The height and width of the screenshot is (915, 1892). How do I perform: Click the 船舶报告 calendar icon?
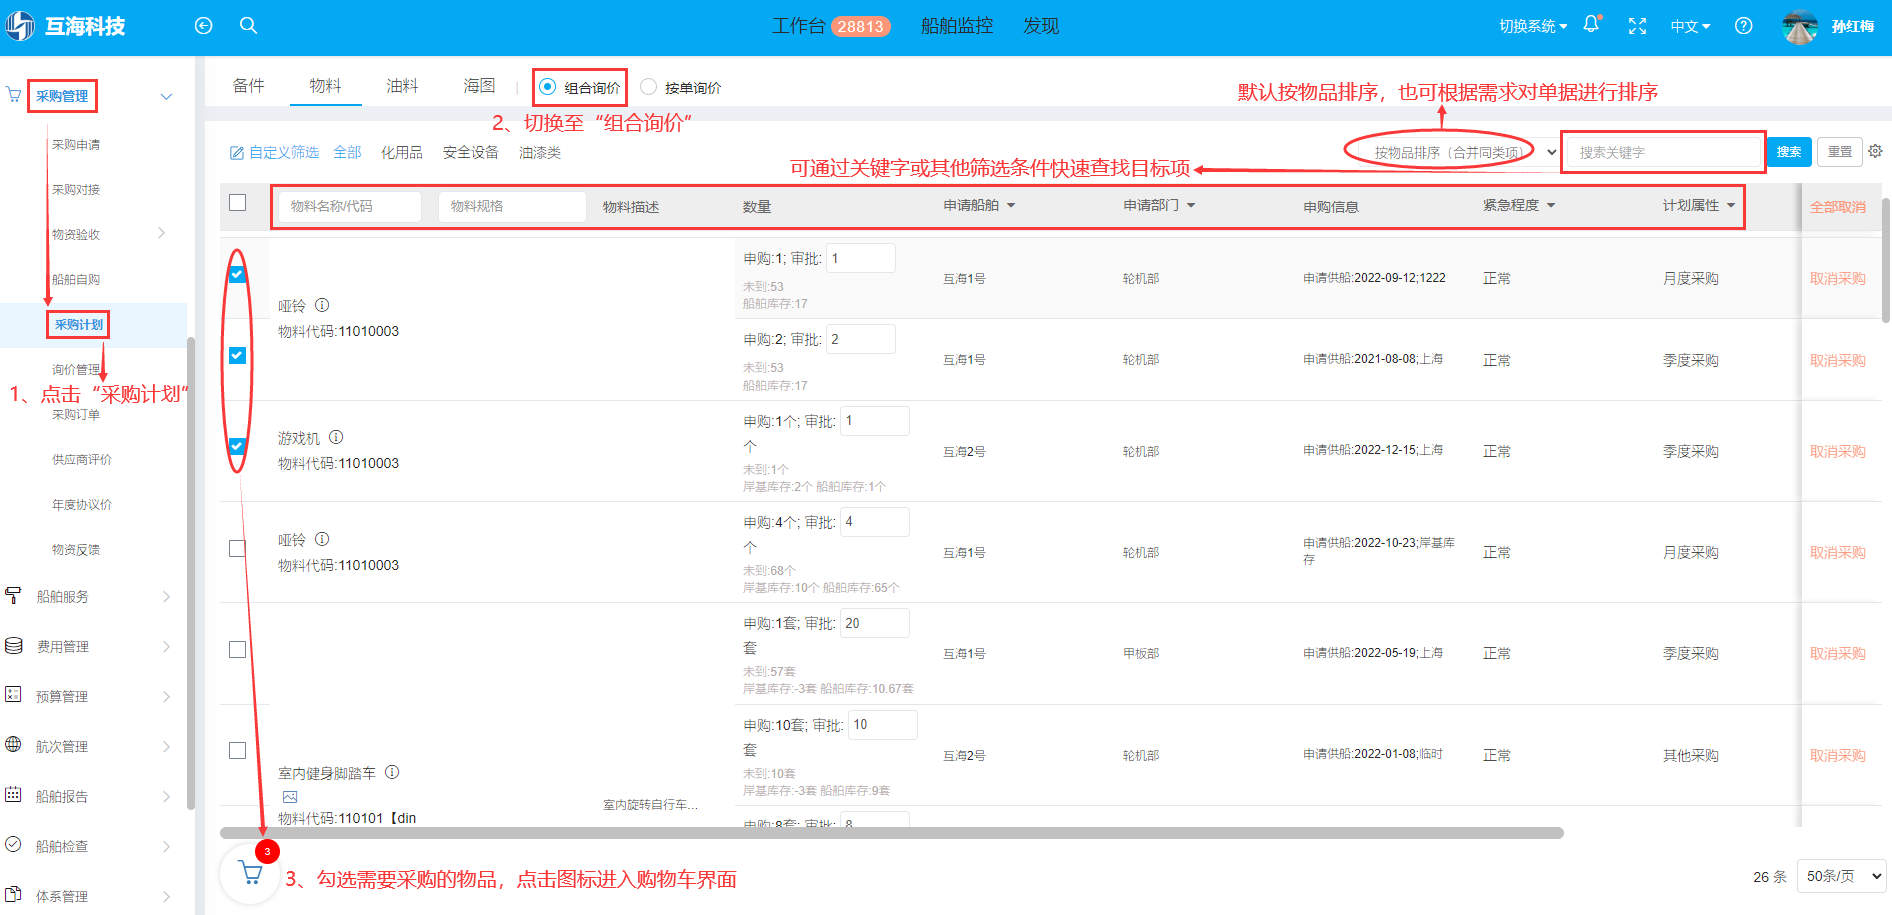click(x=13, y=795)
